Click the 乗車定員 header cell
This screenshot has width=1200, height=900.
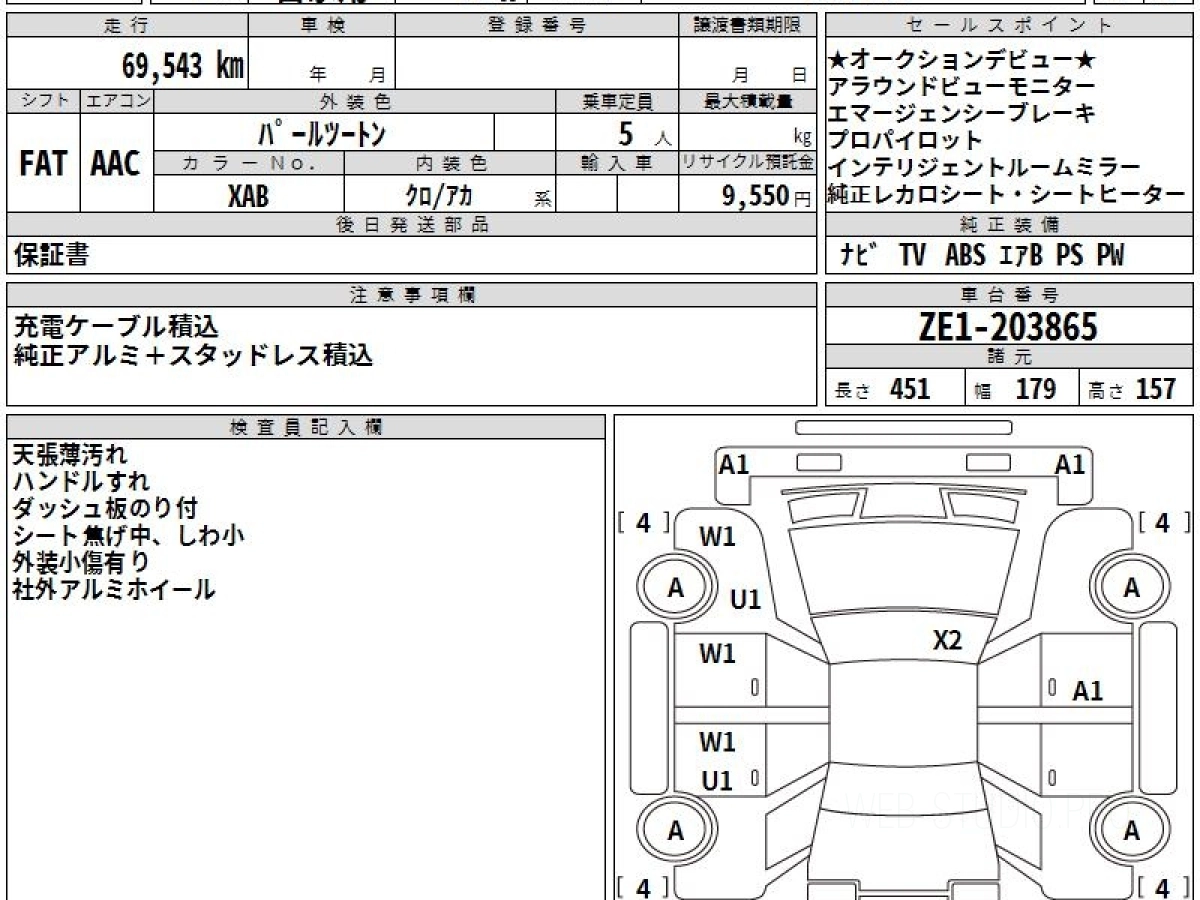point(618,101)
